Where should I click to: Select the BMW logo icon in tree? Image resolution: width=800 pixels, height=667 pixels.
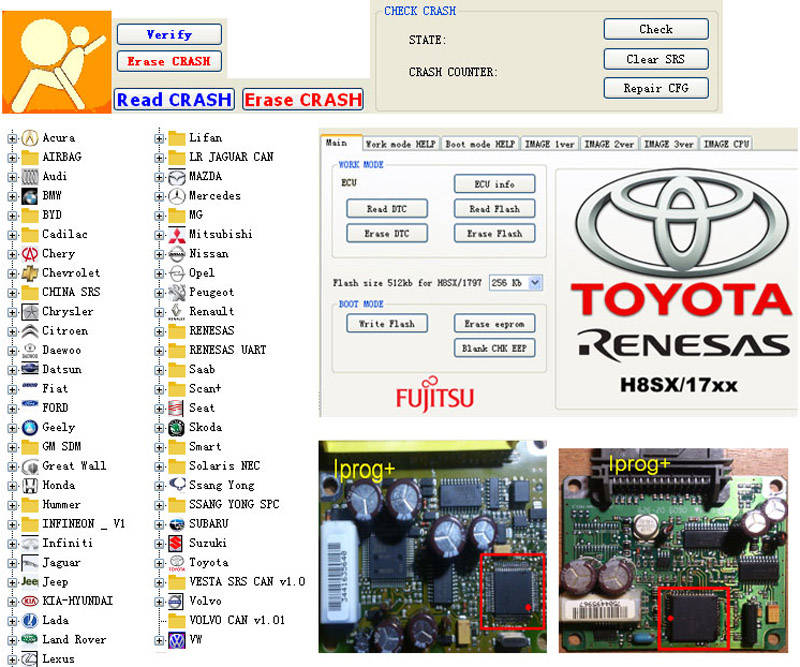[30, 196]
